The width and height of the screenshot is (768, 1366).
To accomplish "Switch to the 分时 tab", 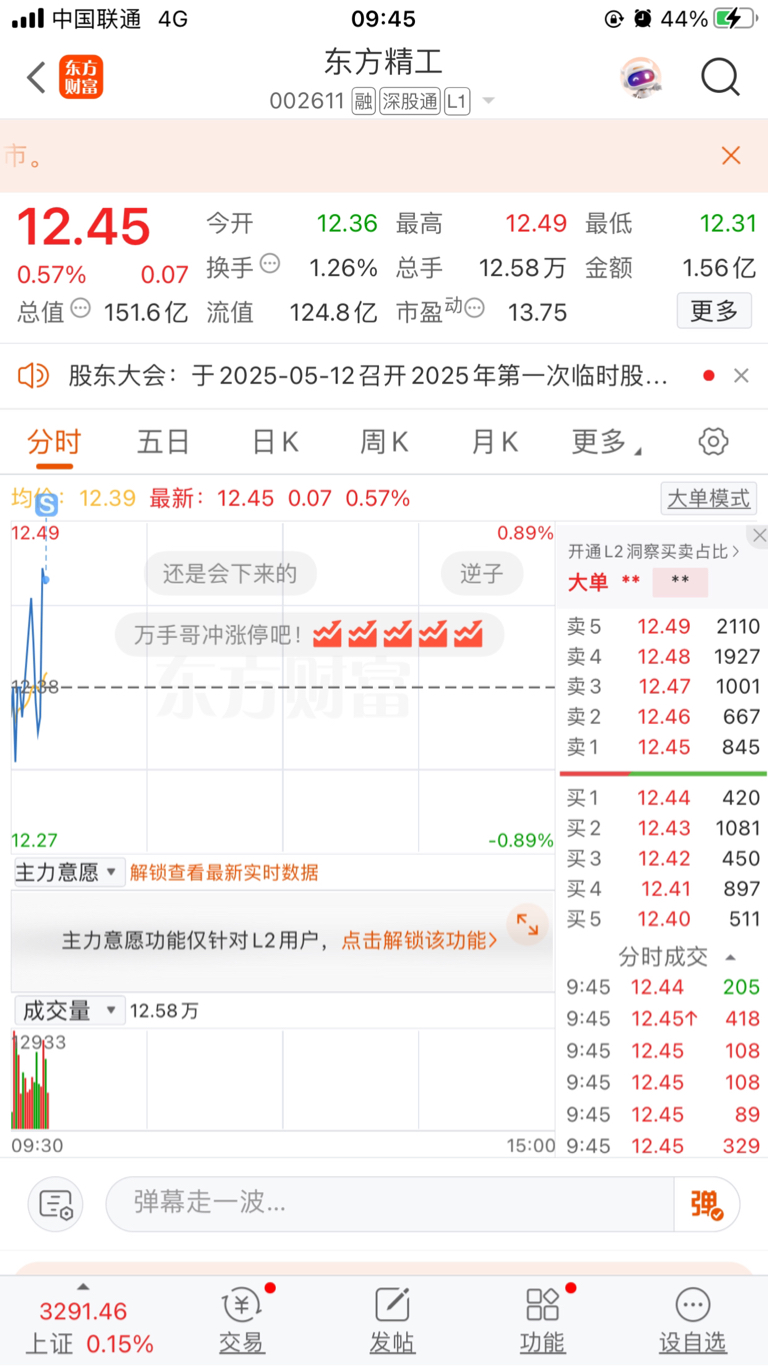I will pyautogui.click(x=54, y=442).
